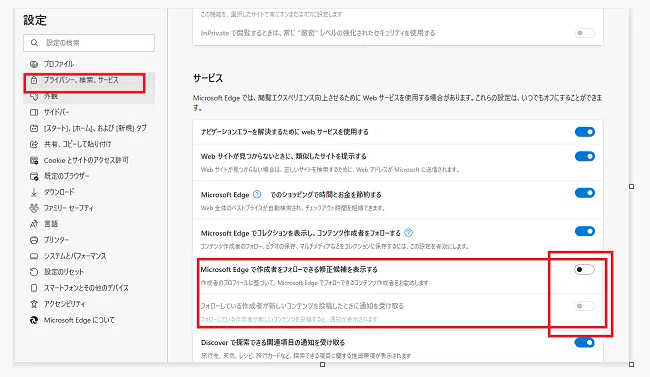Click the help icon next to Microsoft Edge shopping
Viewport: 650px width, 377px height.
[x=257, y=195]
